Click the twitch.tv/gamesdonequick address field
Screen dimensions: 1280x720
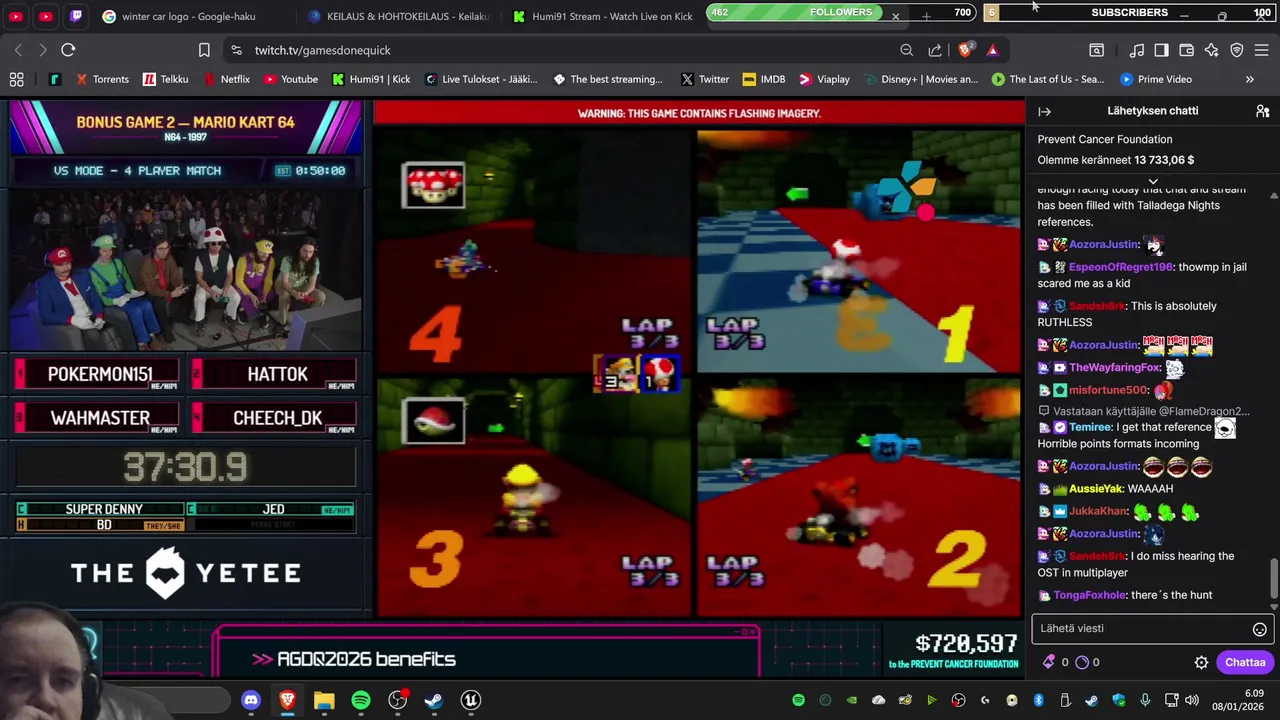pos(560,50)
